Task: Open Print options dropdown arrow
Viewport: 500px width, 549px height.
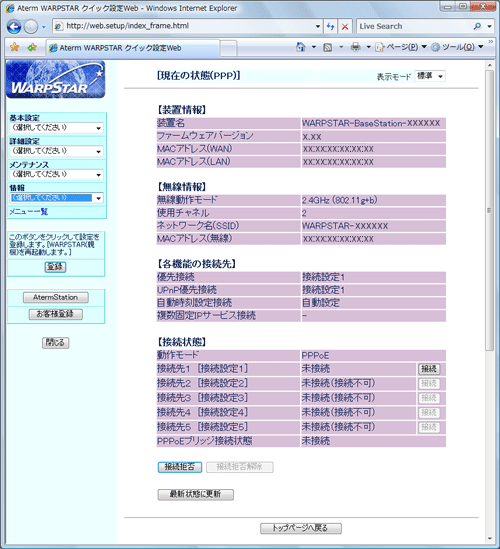Action: point(368,47)
